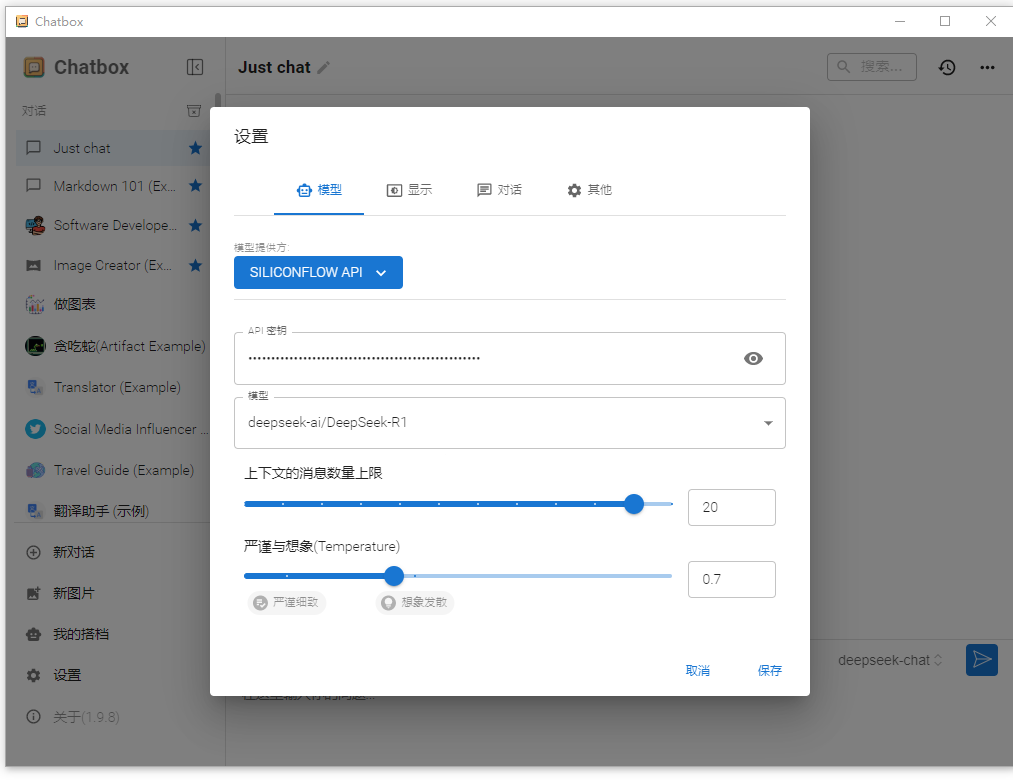
Task: Open the three-dots more menu
Action: (987, 67)
